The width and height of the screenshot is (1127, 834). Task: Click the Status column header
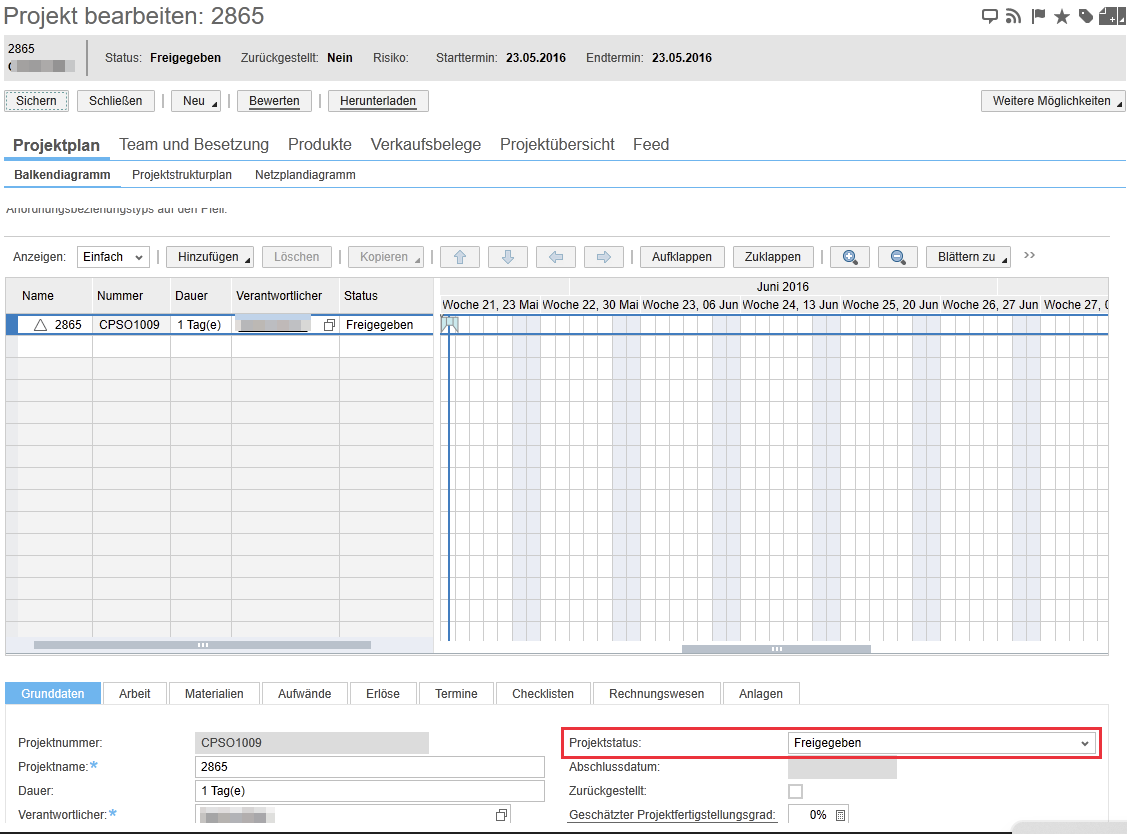click(x=387, y=296)
